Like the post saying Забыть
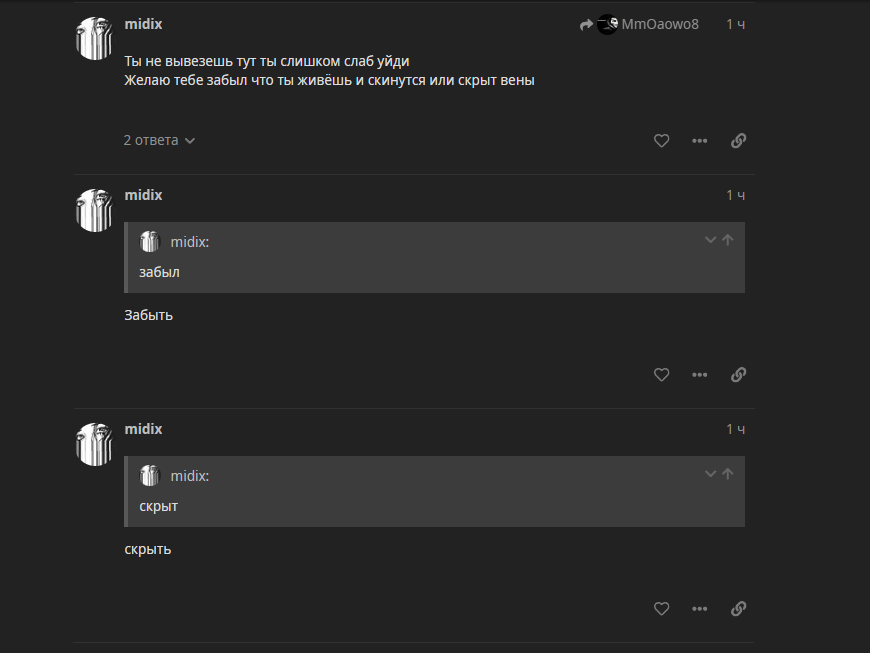 pos(661,375)
